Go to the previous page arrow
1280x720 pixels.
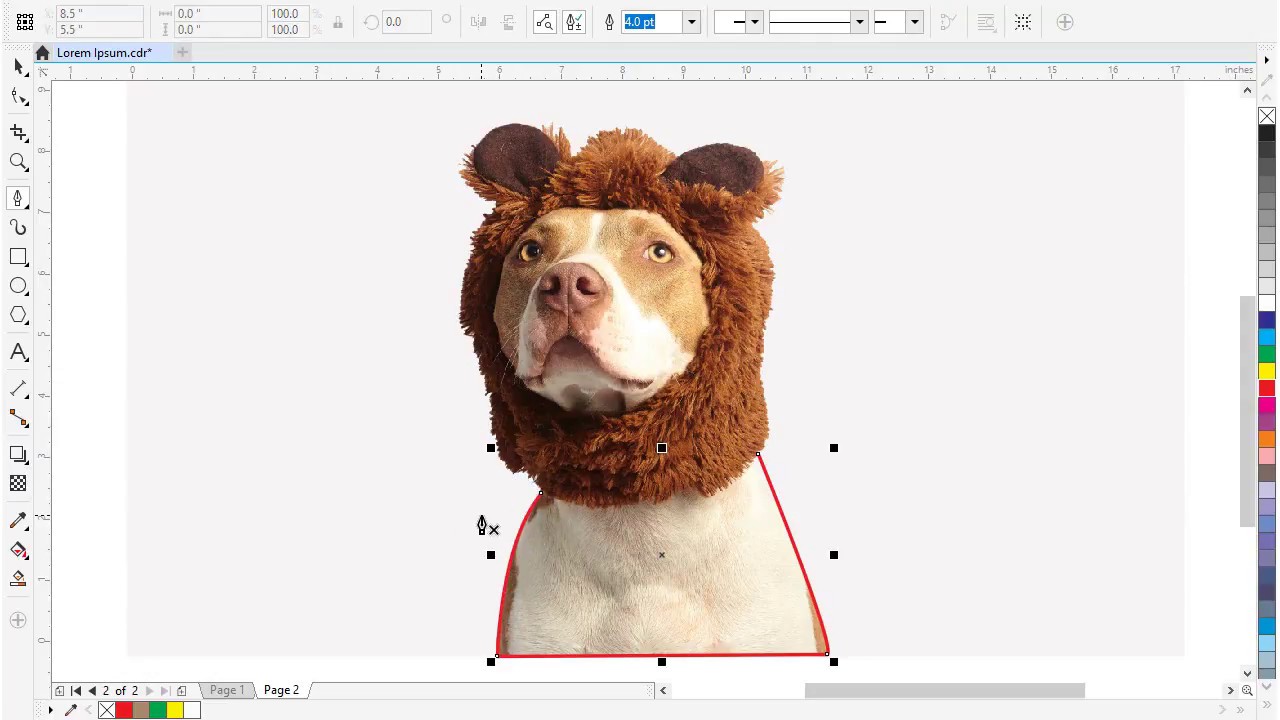point(92,690)
